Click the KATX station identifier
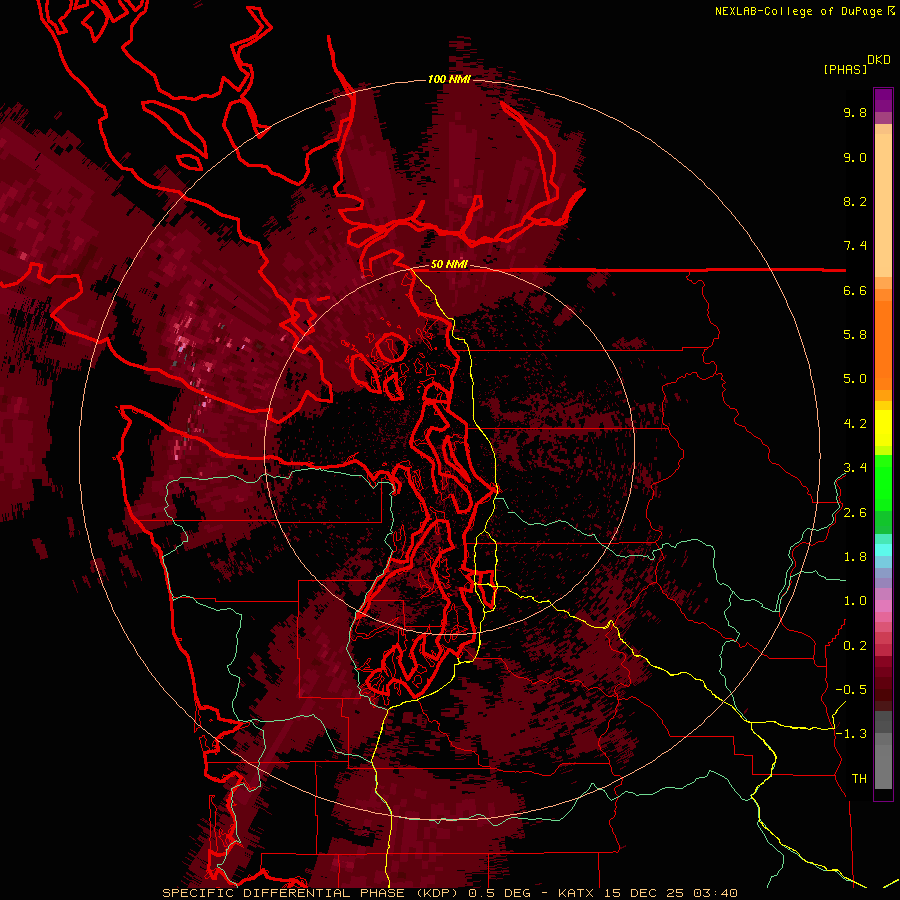 tap(576, 893)
